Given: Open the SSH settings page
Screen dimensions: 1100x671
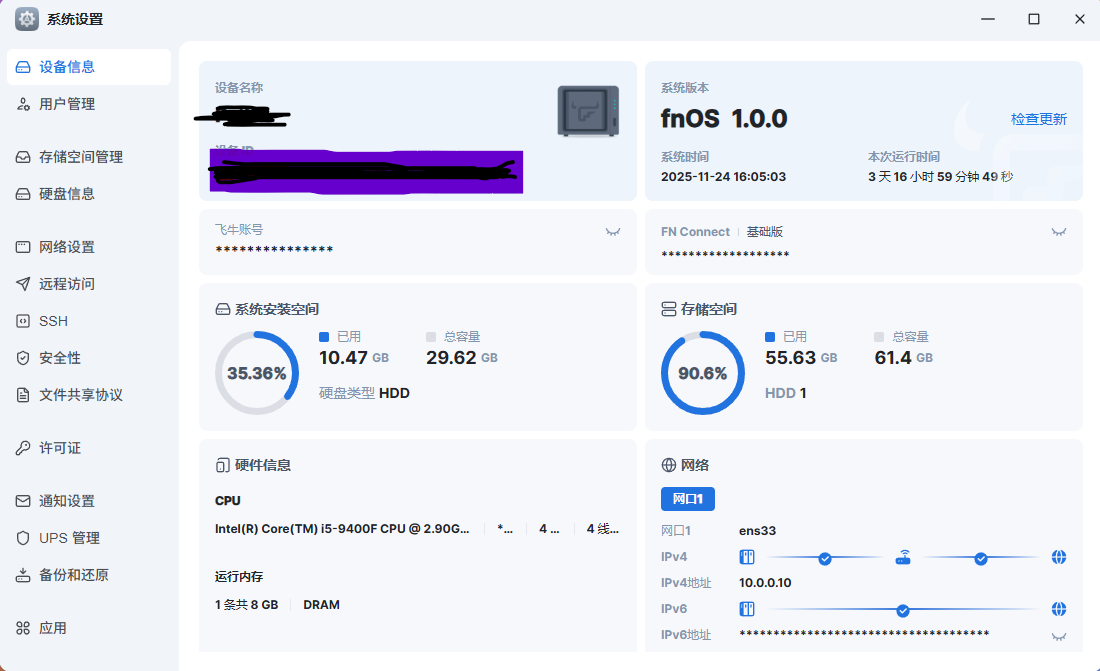Looking at the screenshot, I should [x=89, y=321].
